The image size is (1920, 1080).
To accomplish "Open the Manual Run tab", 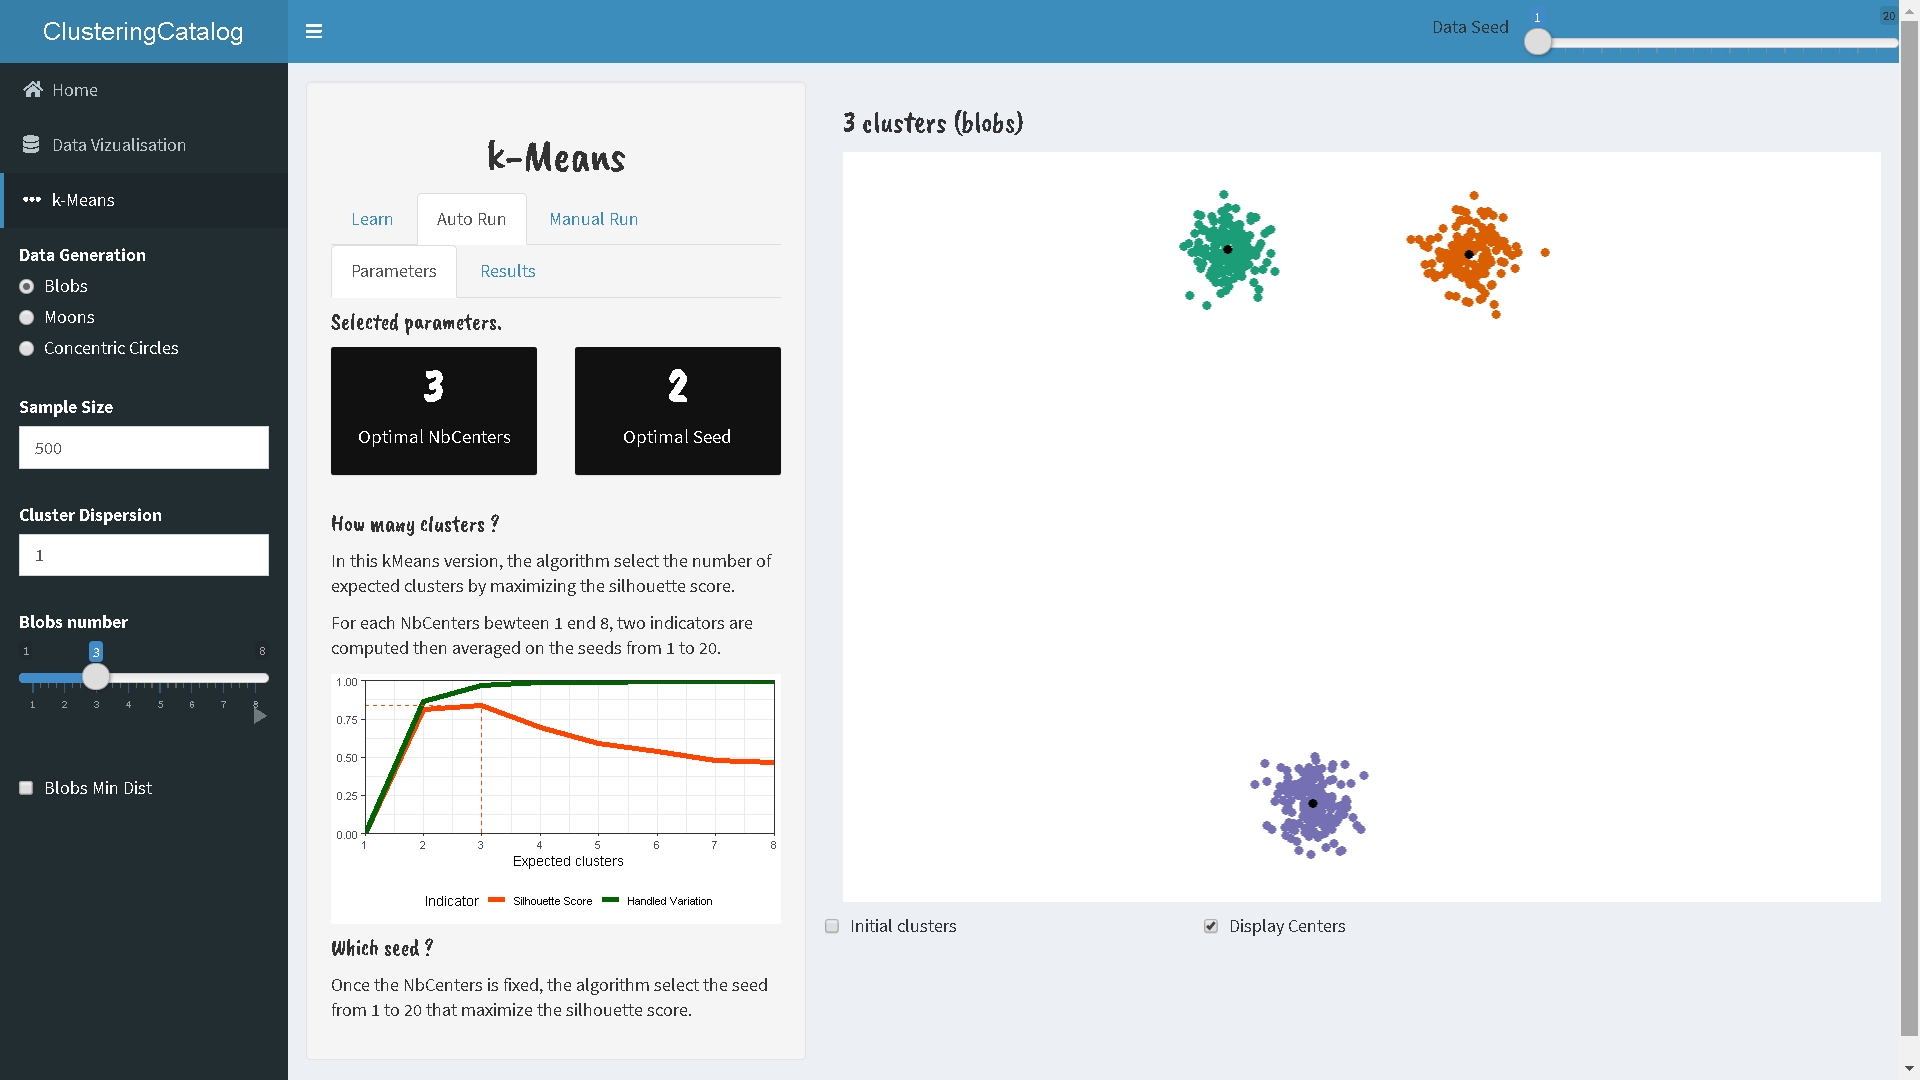I will tap(593, 219).
